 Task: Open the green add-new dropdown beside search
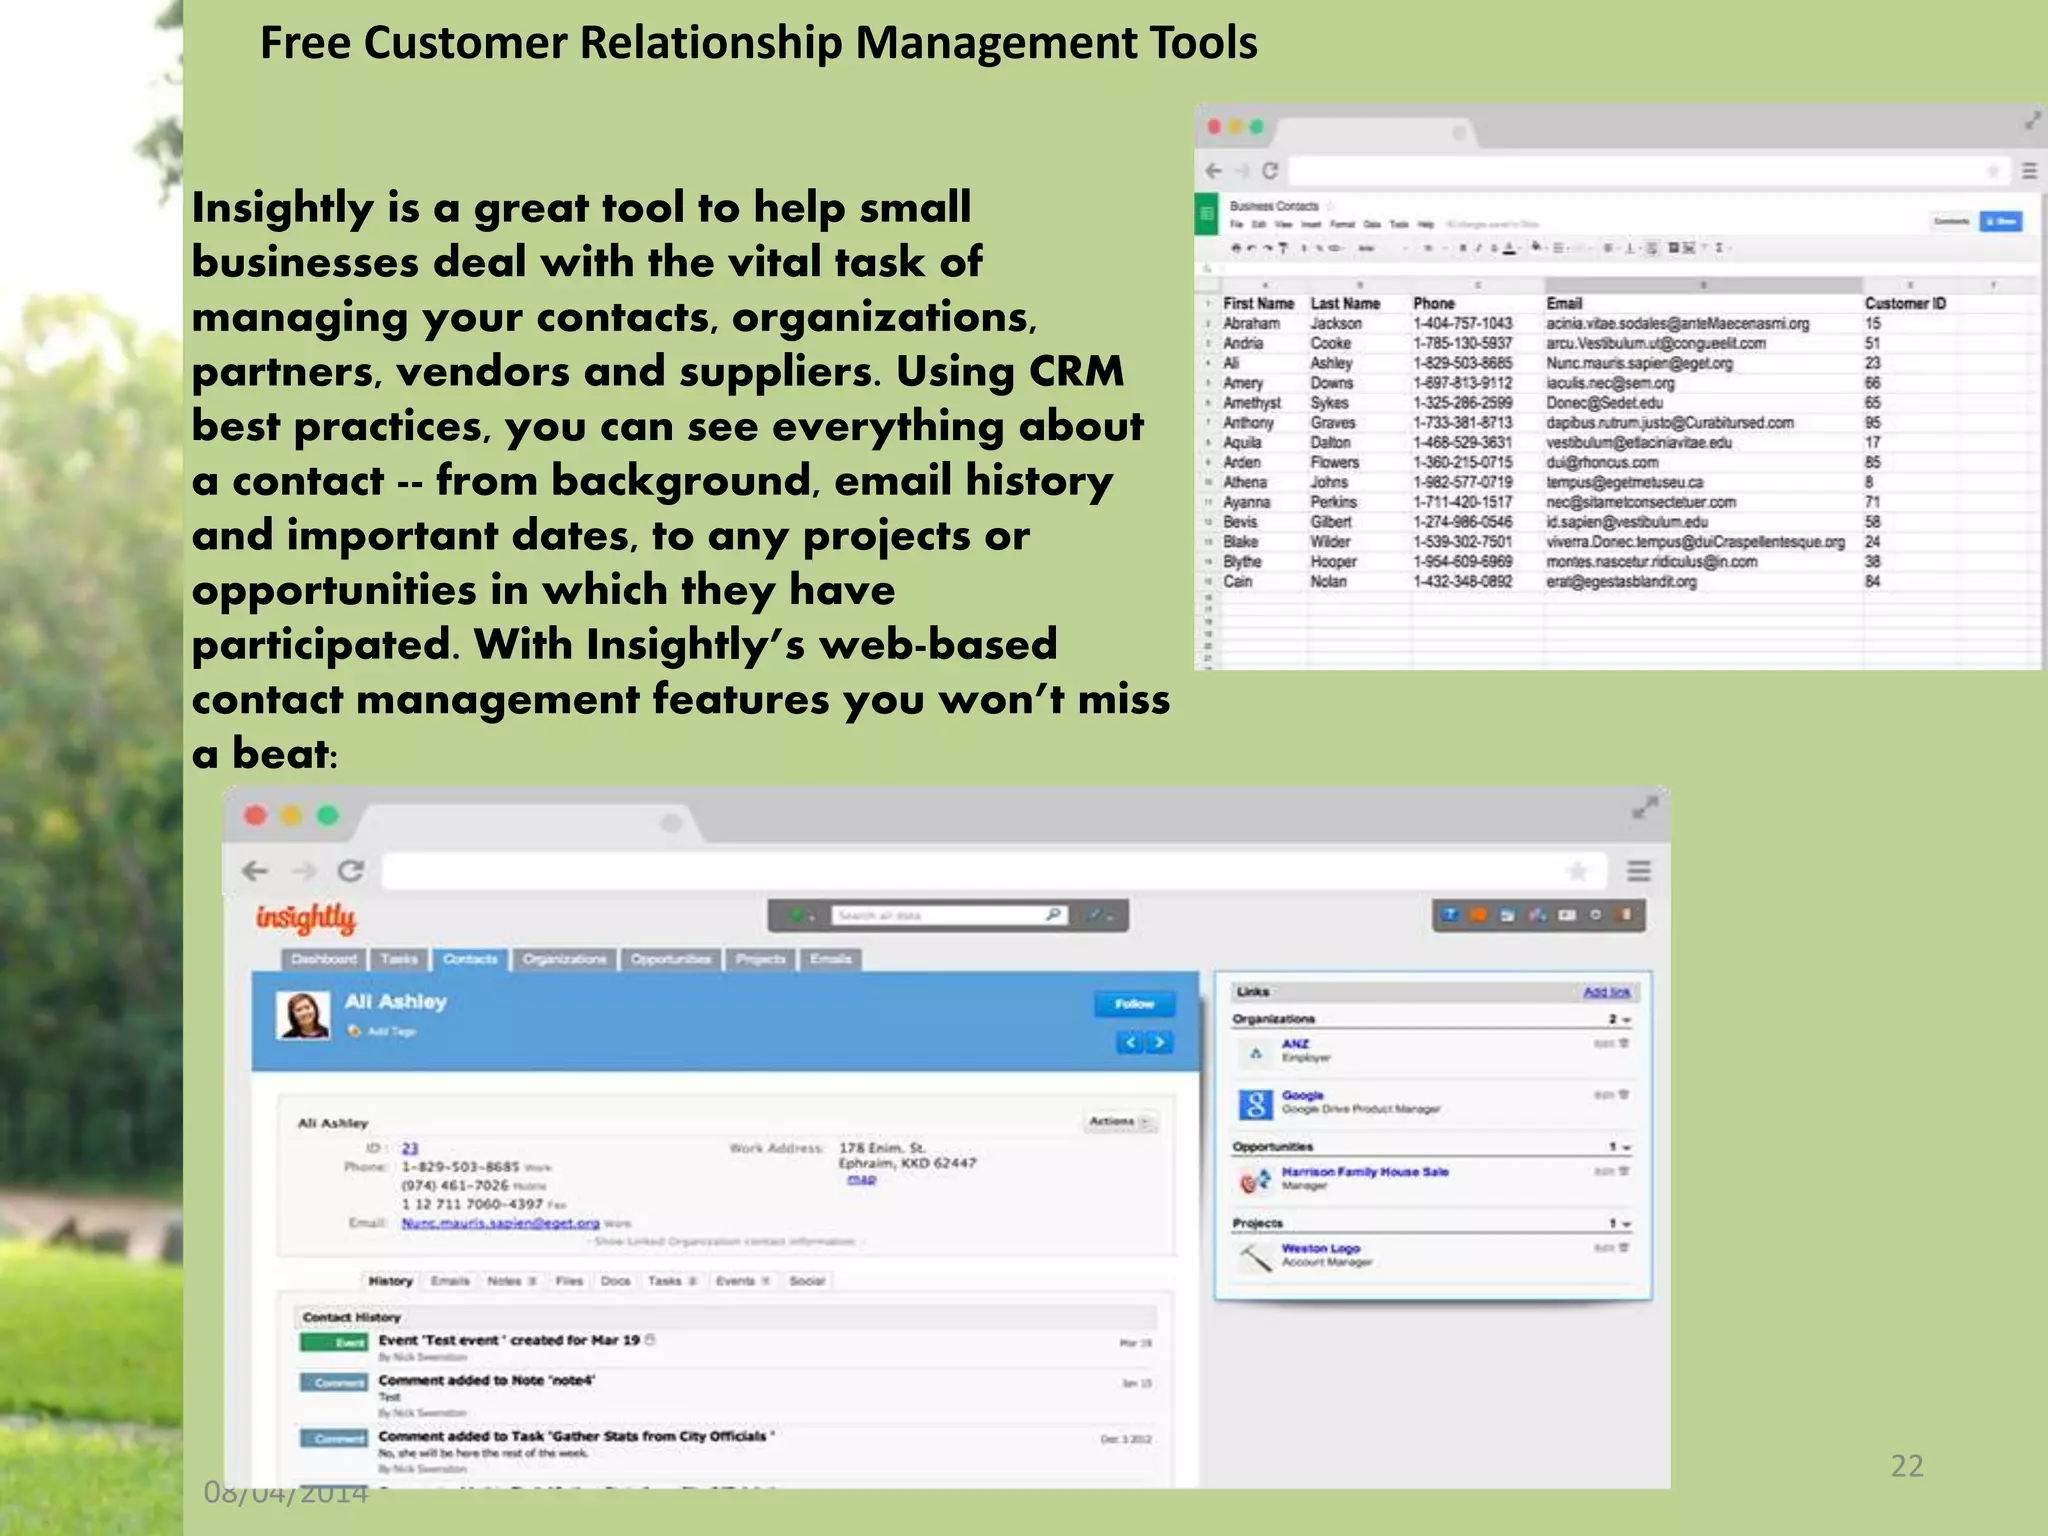point(802,915)
